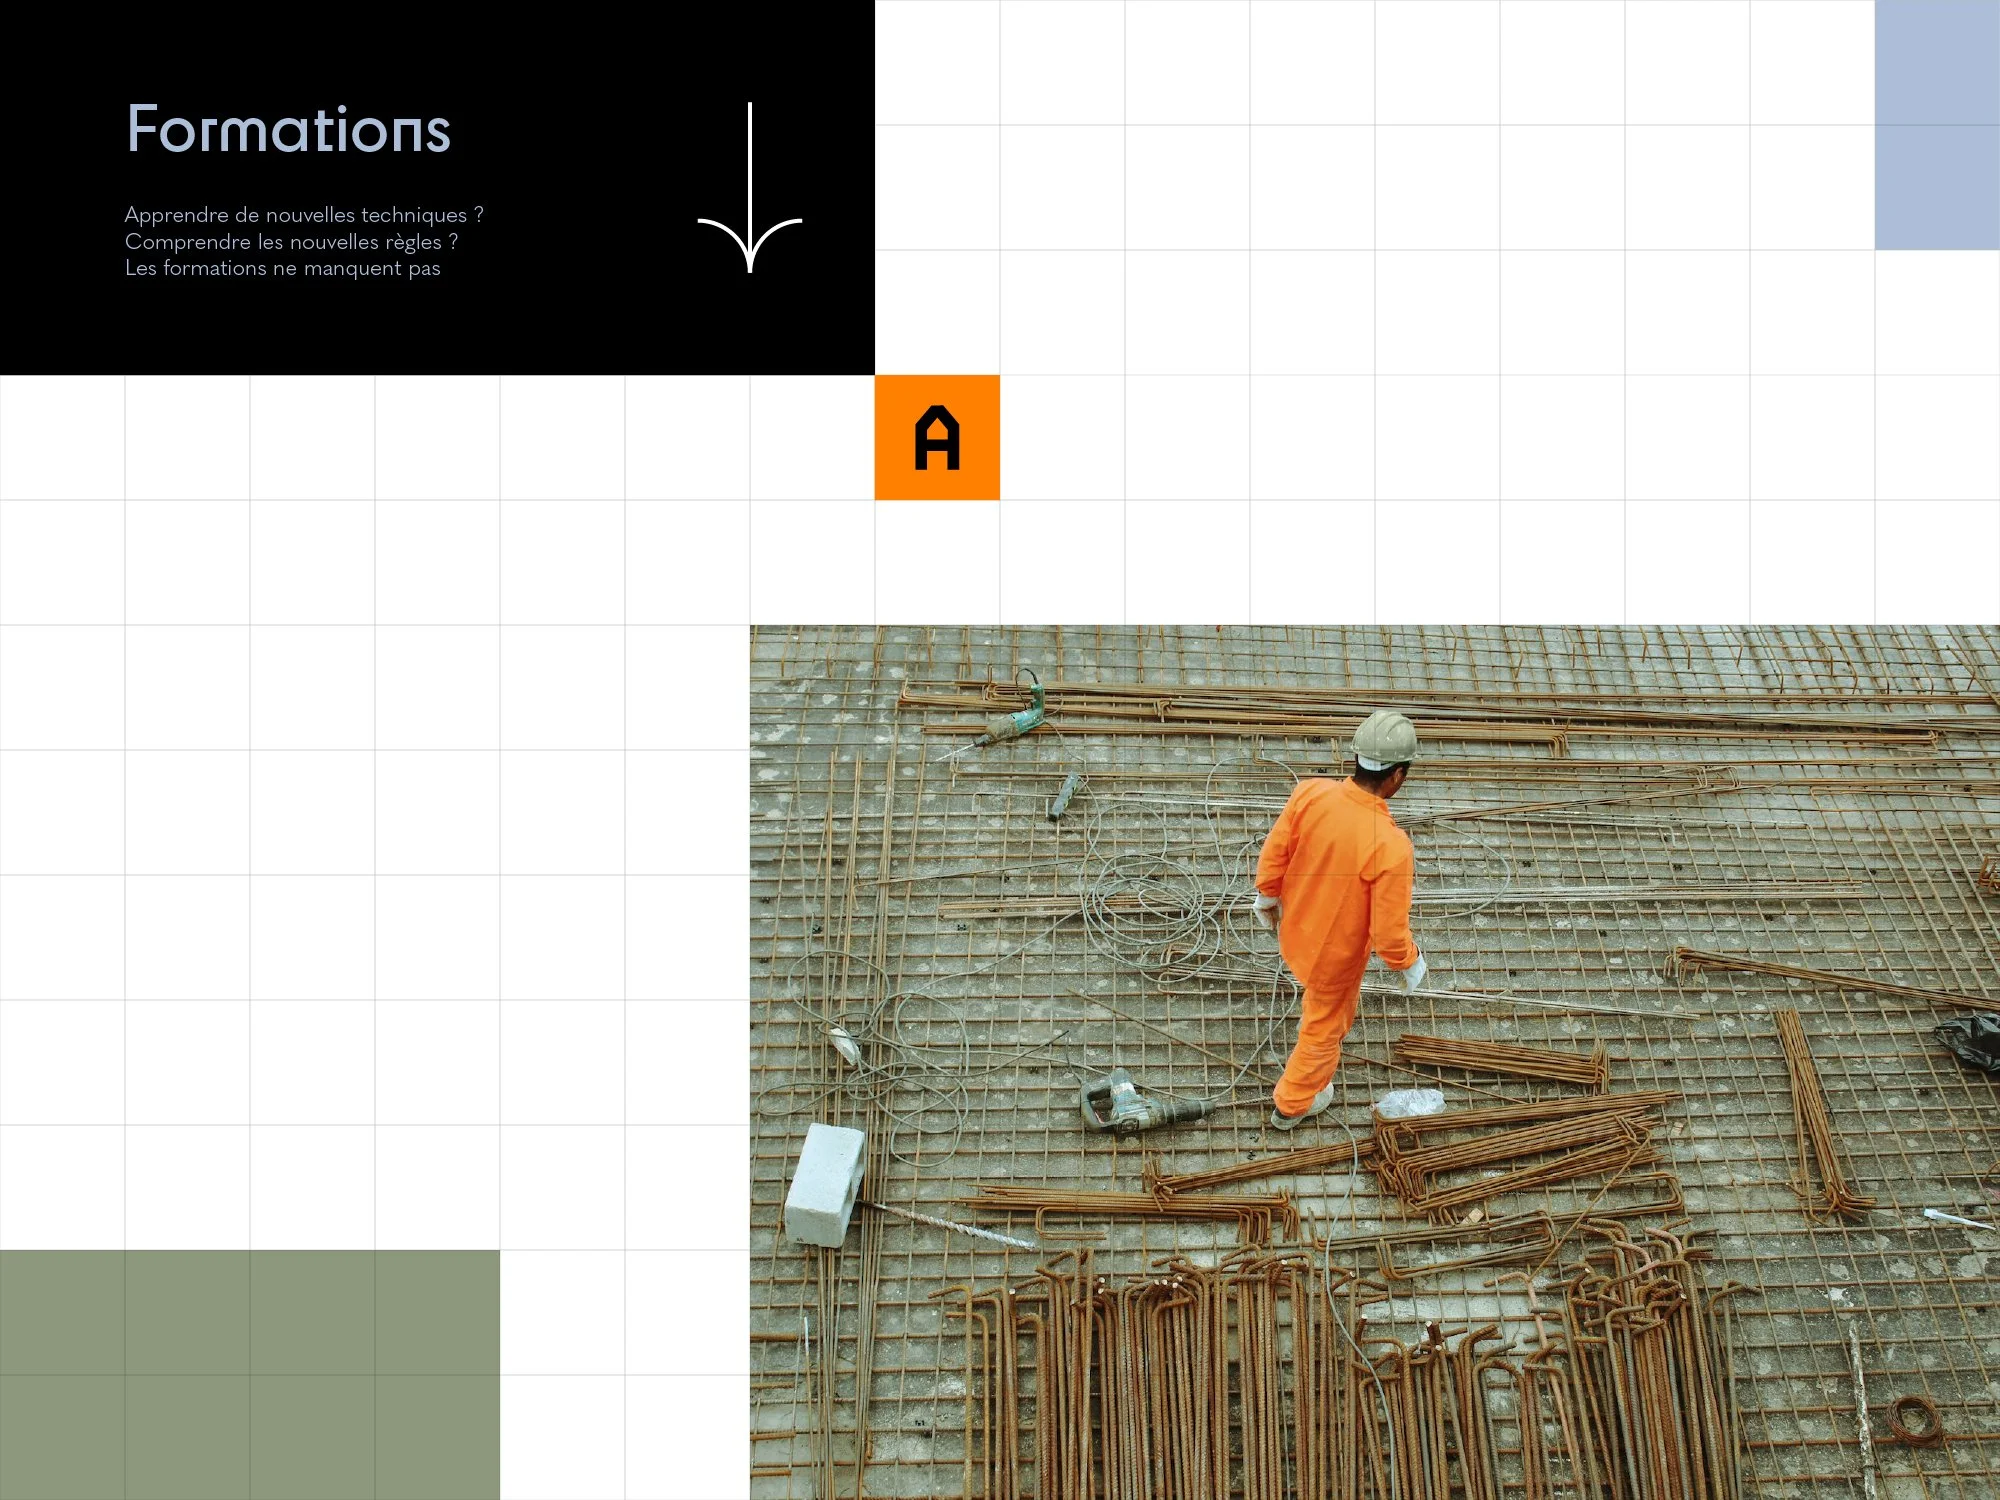The image size is (2000, 1500).
Task: Select the olive green color block
Action: (249, 1374)
